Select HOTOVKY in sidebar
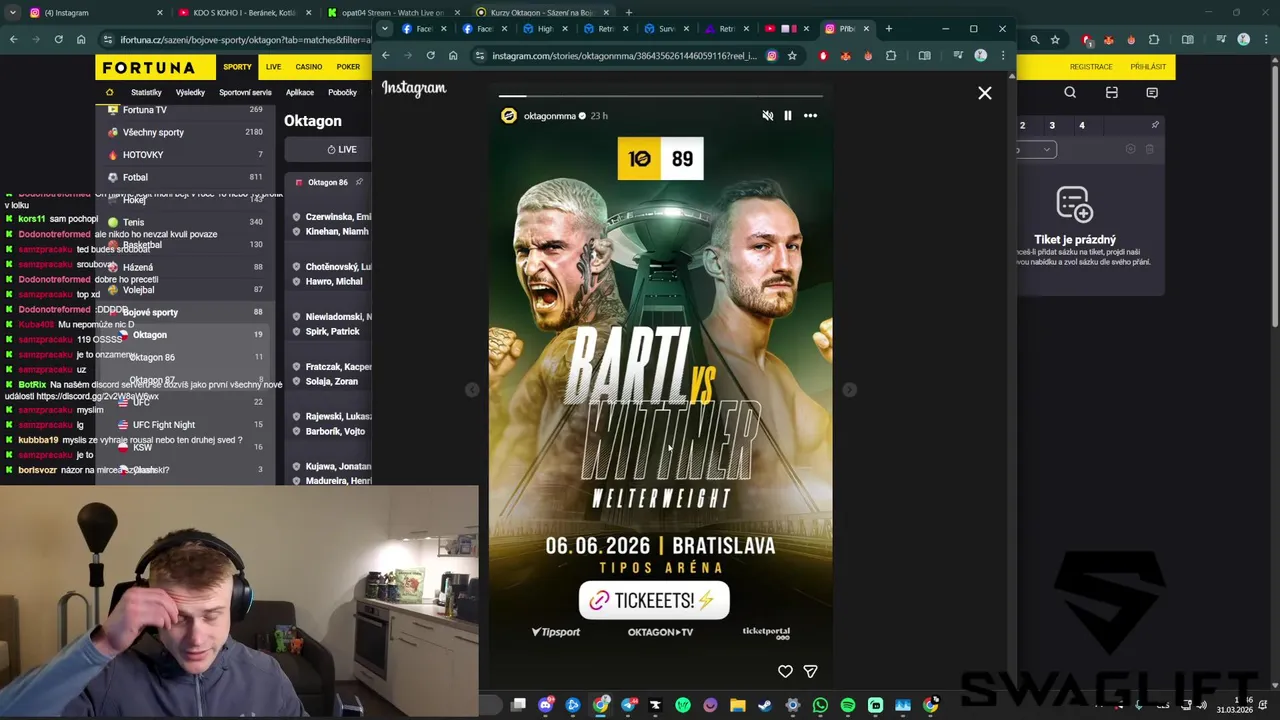This screenshot has width=1280, height=720. click(183, 155)
